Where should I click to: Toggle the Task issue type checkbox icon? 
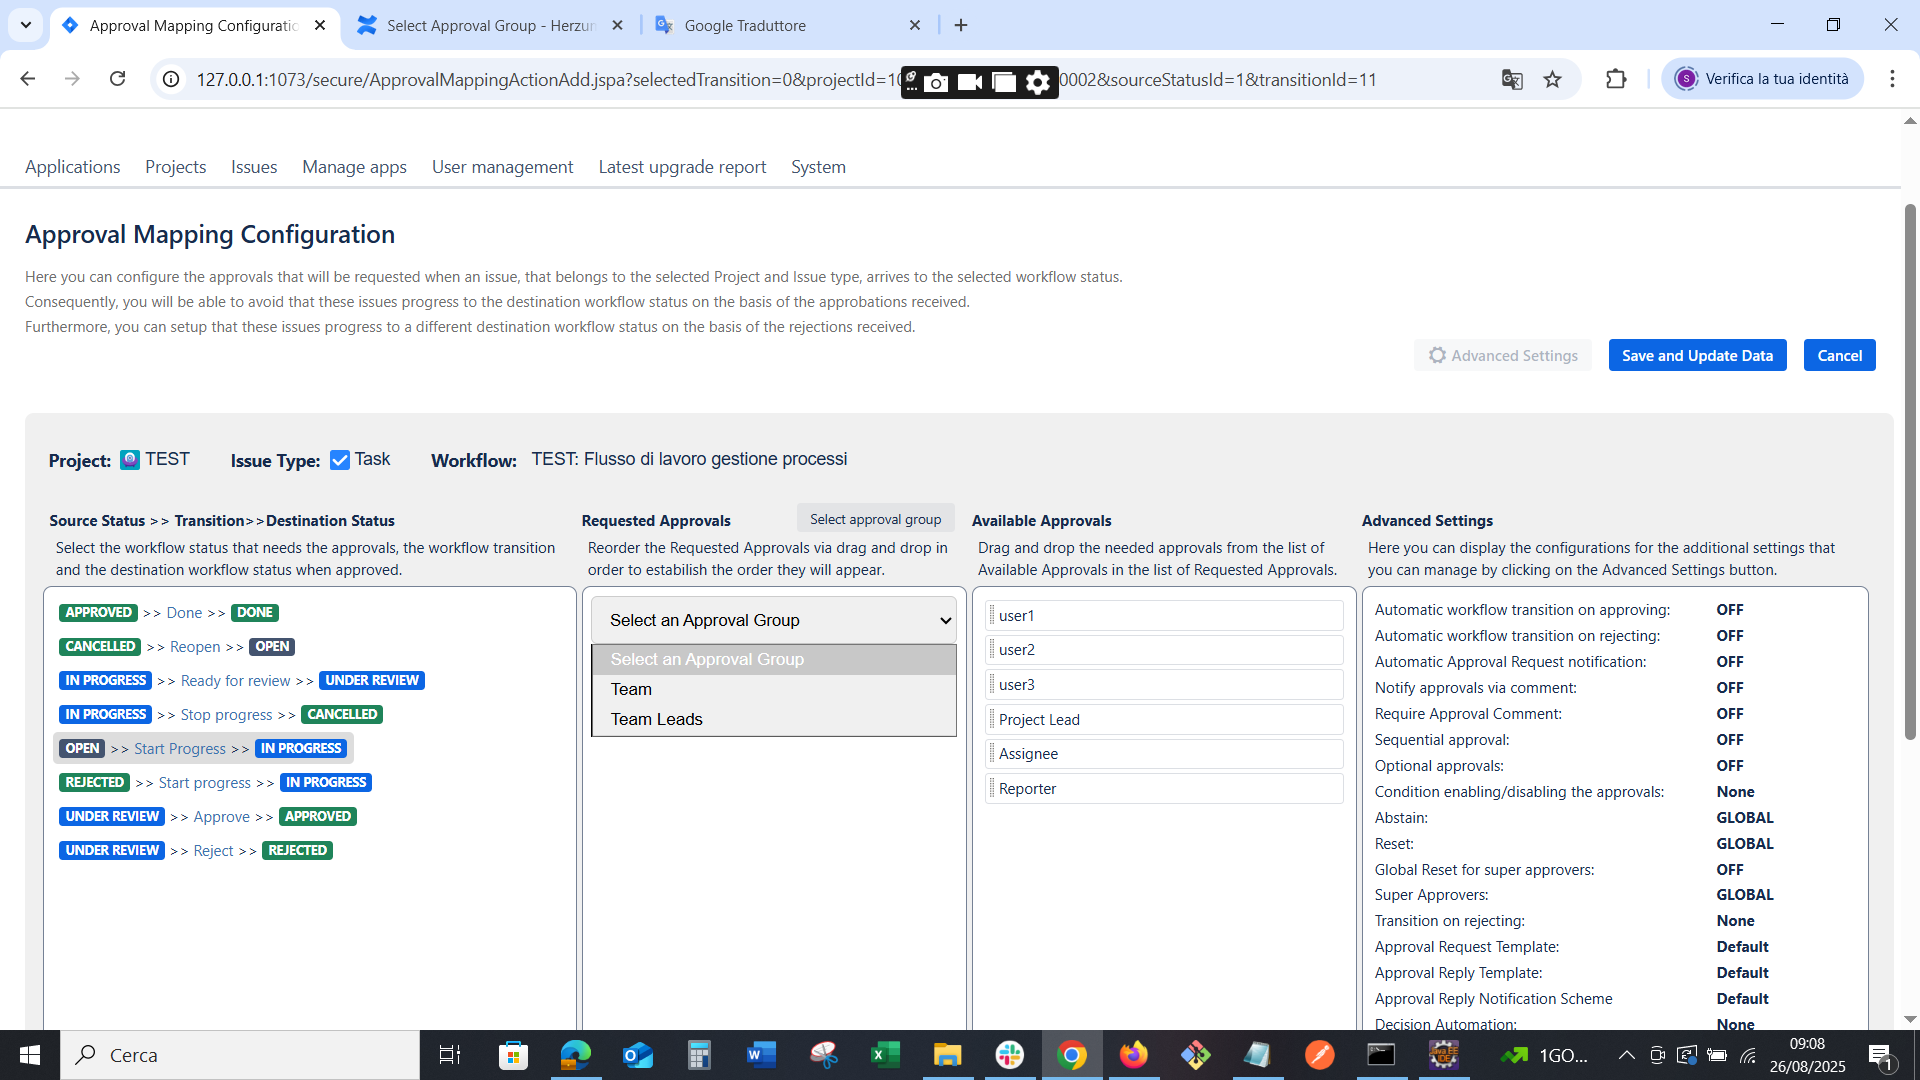tap(340, 460)
